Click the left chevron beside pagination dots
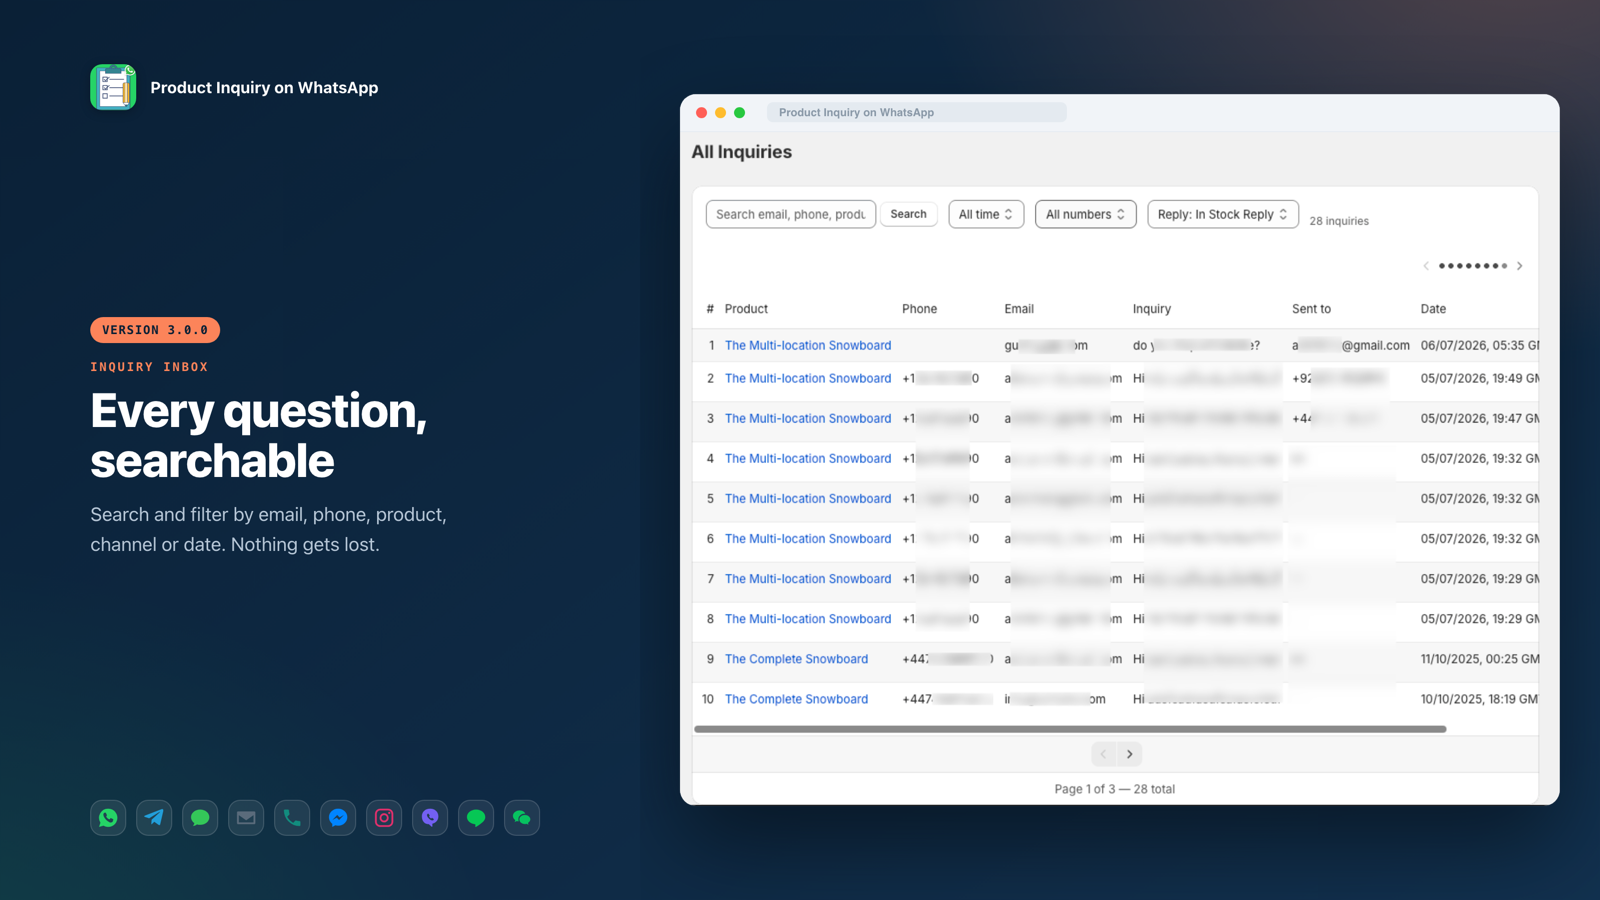The width and height of the screenshot is (1600, 900). tap(1426, 266)
